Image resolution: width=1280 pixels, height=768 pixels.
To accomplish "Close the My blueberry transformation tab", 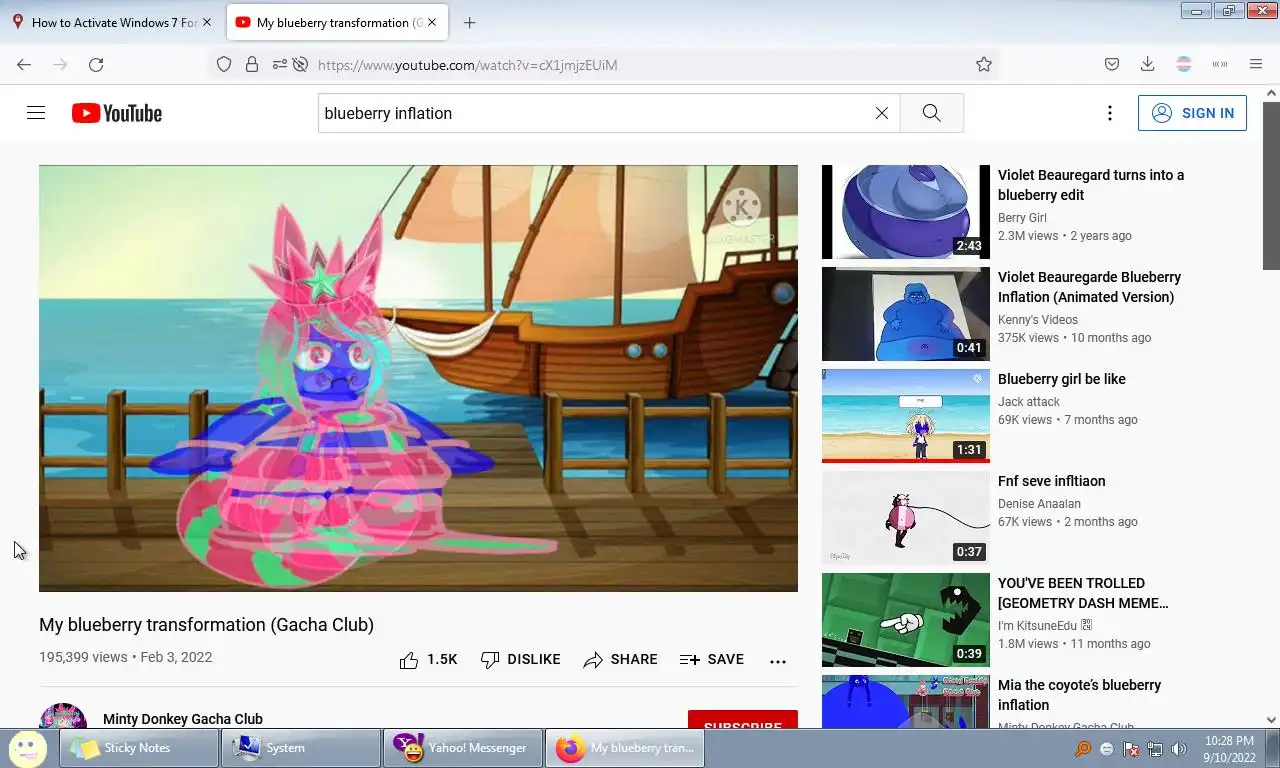I will click(433, 22).
